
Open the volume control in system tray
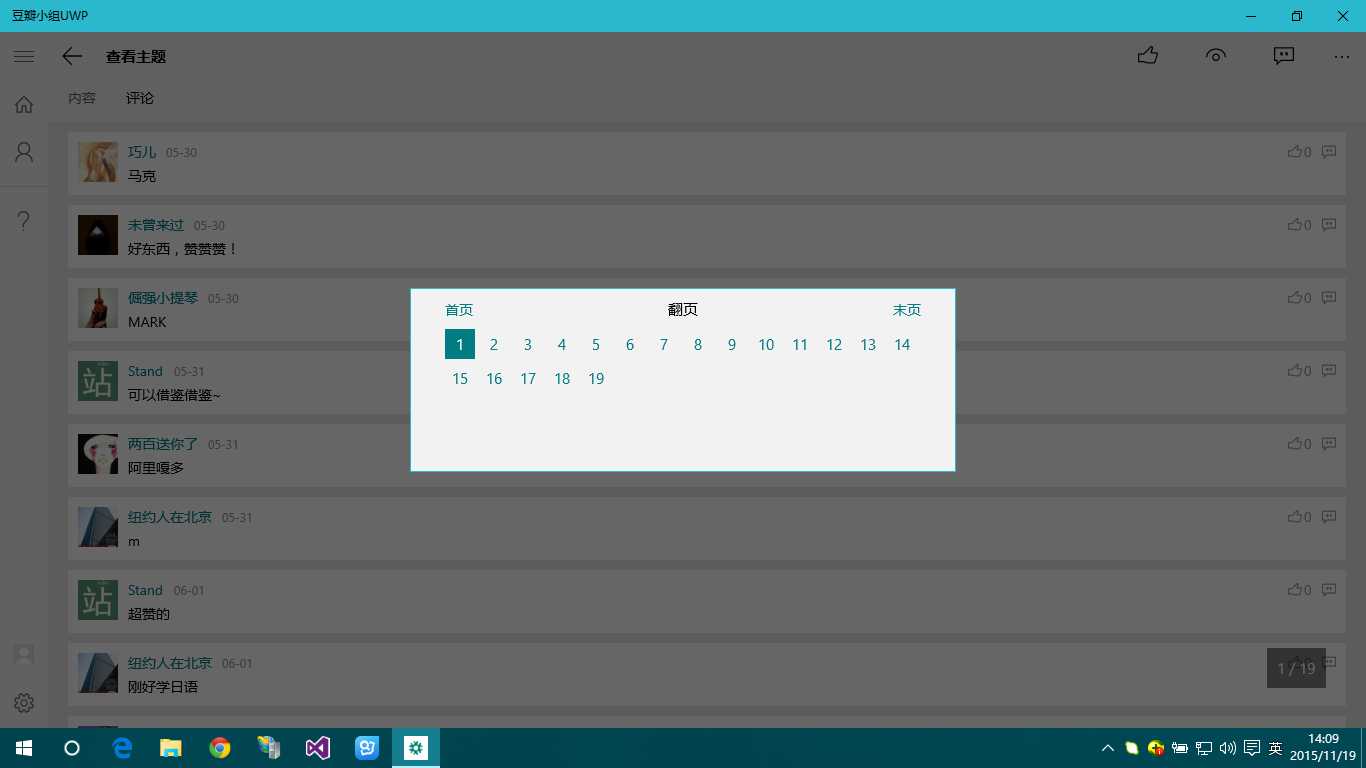click(1228, 748)
